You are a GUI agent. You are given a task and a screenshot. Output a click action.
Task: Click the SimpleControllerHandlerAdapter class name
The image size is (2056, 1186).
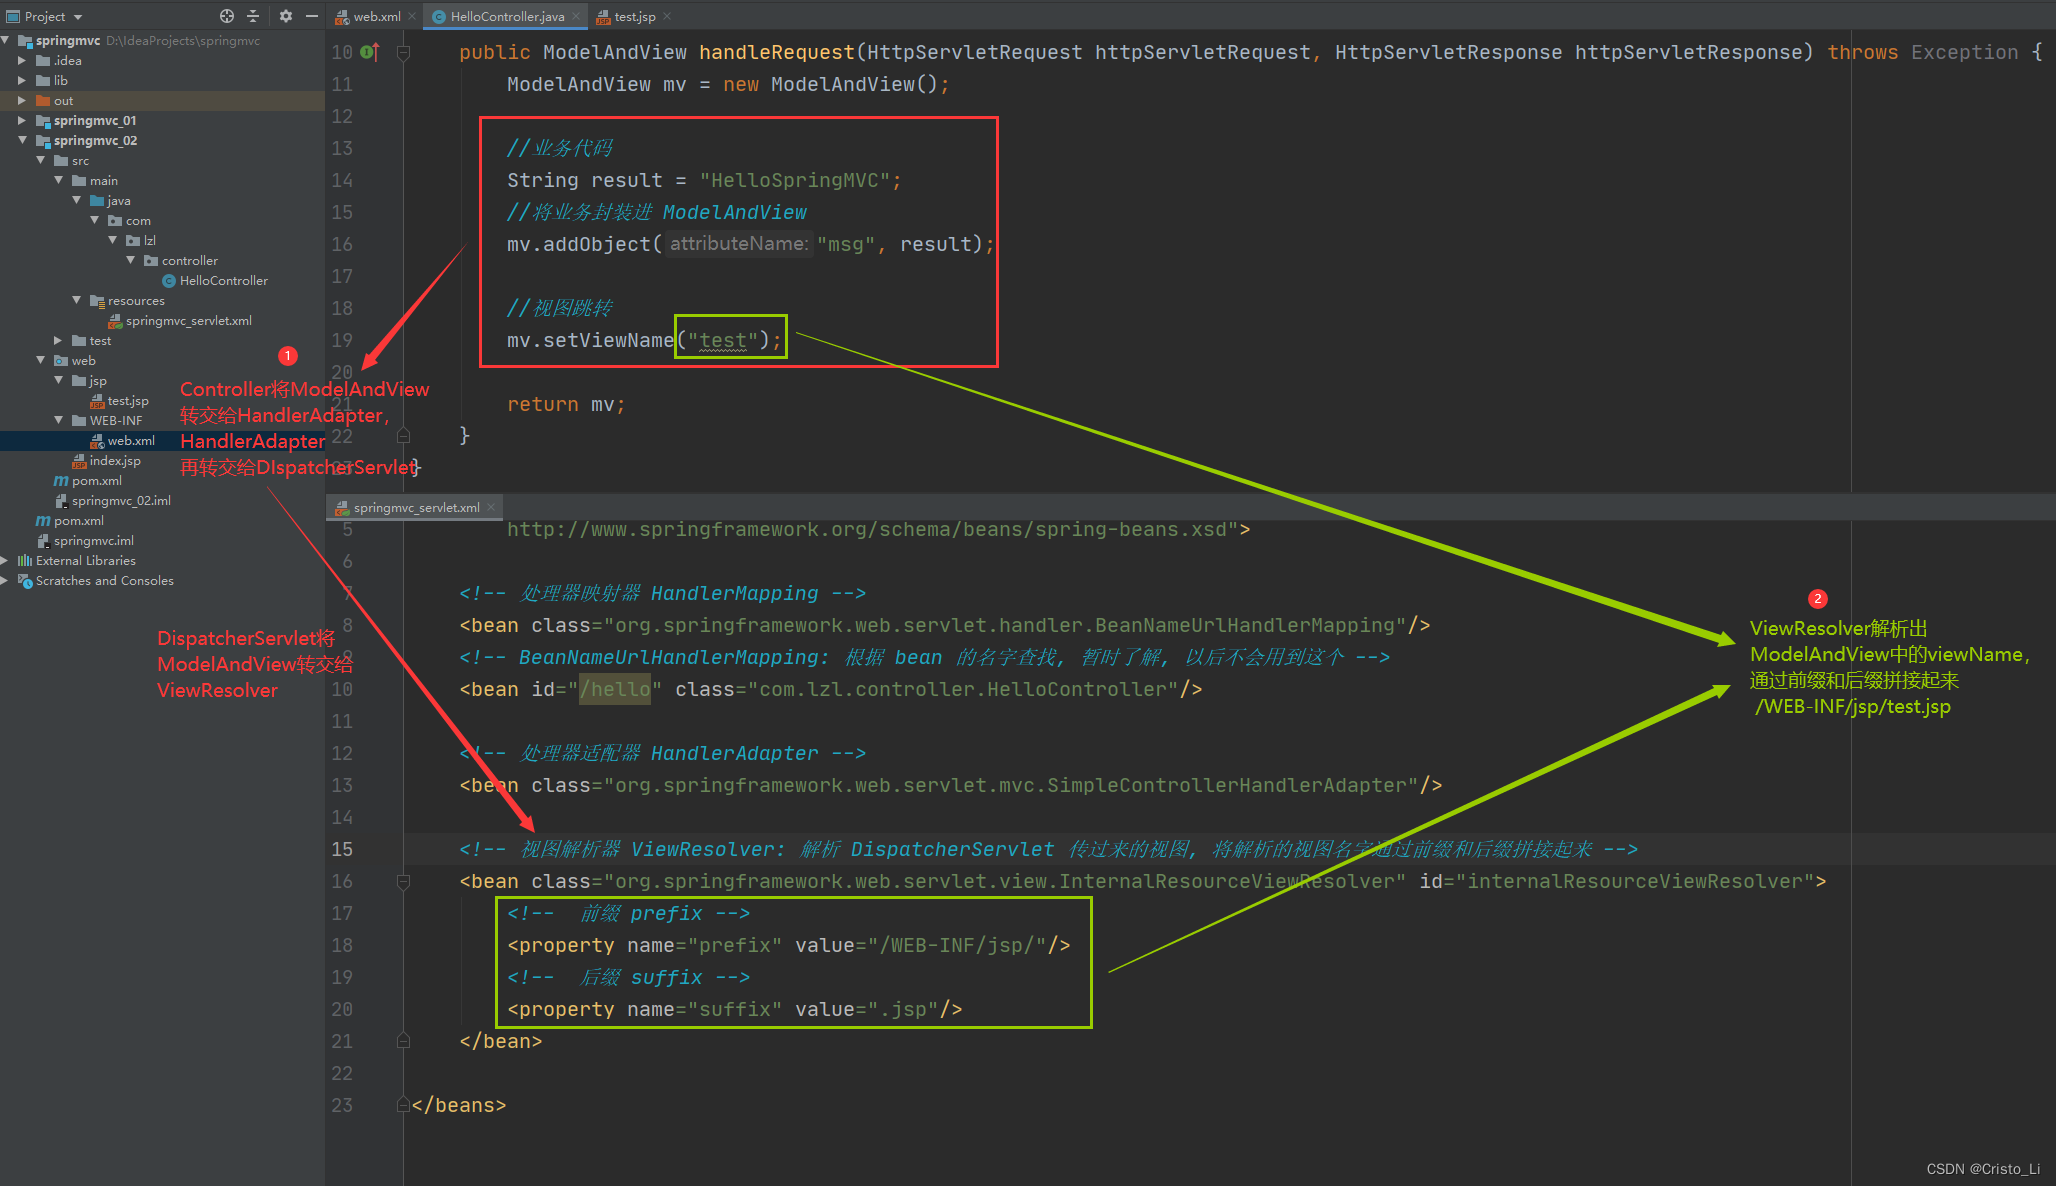click(x=1227, y=785)
